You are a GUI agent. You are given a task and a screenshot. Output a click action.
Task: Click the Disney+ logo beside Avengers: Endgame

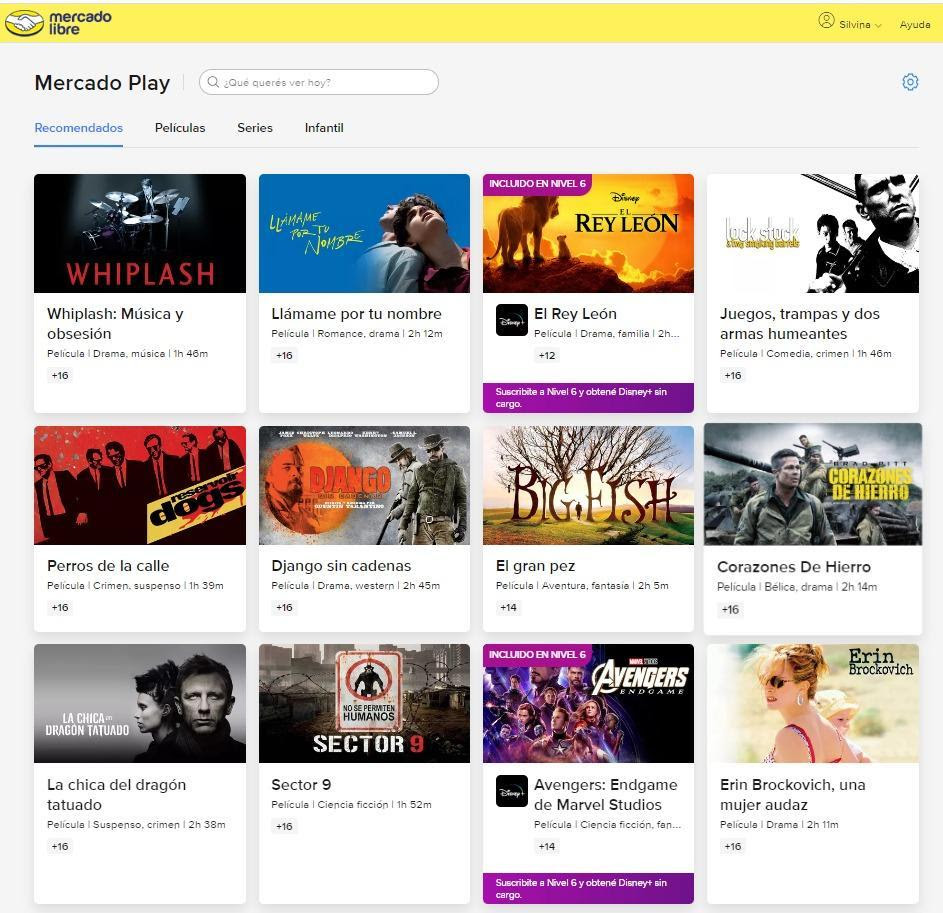[x=511, y=791]
